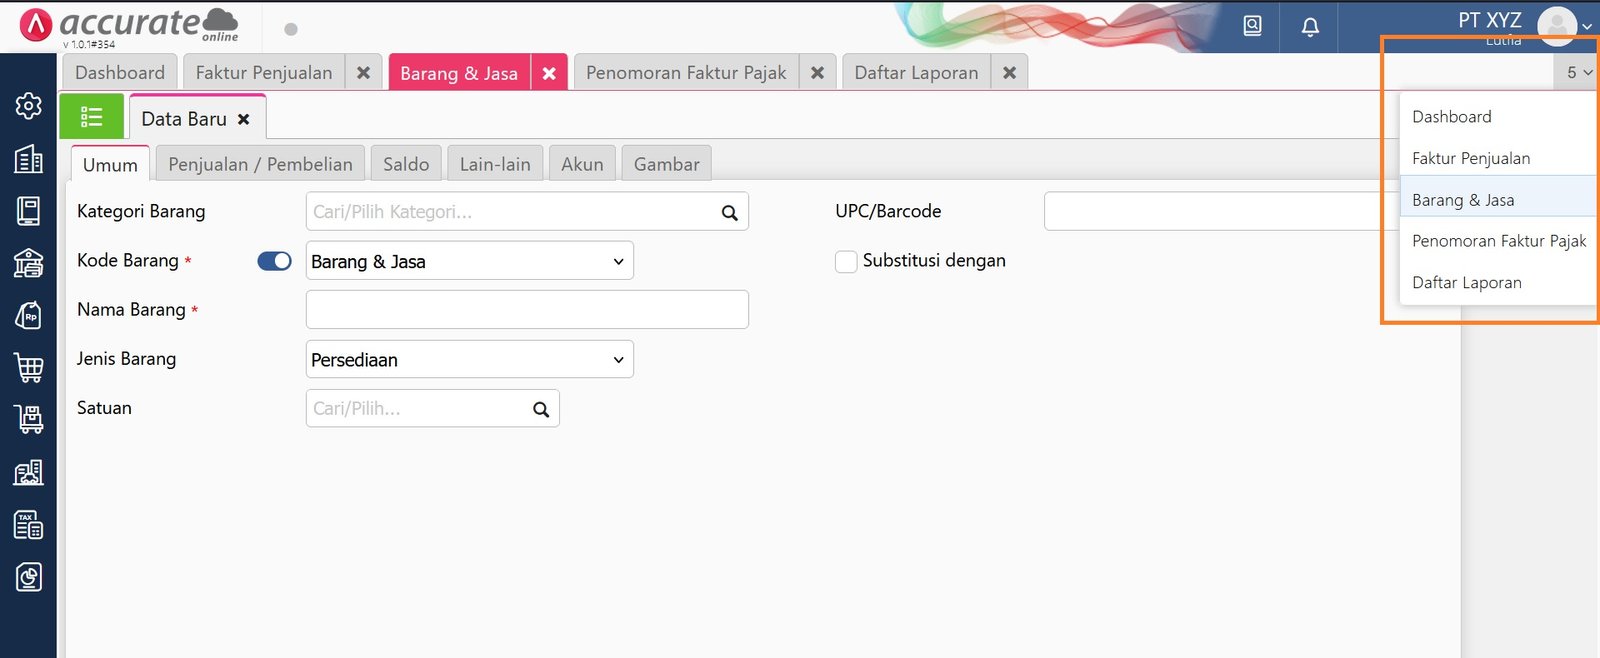
Task: Click the bank building sidebar icon
Action: pos(28,263)
